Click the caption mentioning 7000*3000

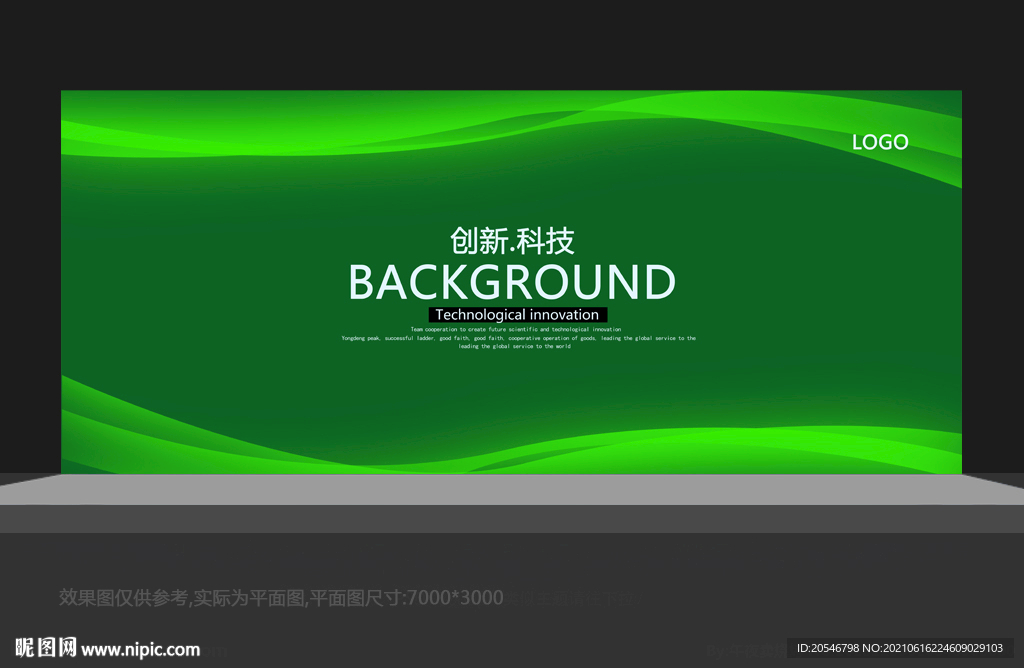281,597
